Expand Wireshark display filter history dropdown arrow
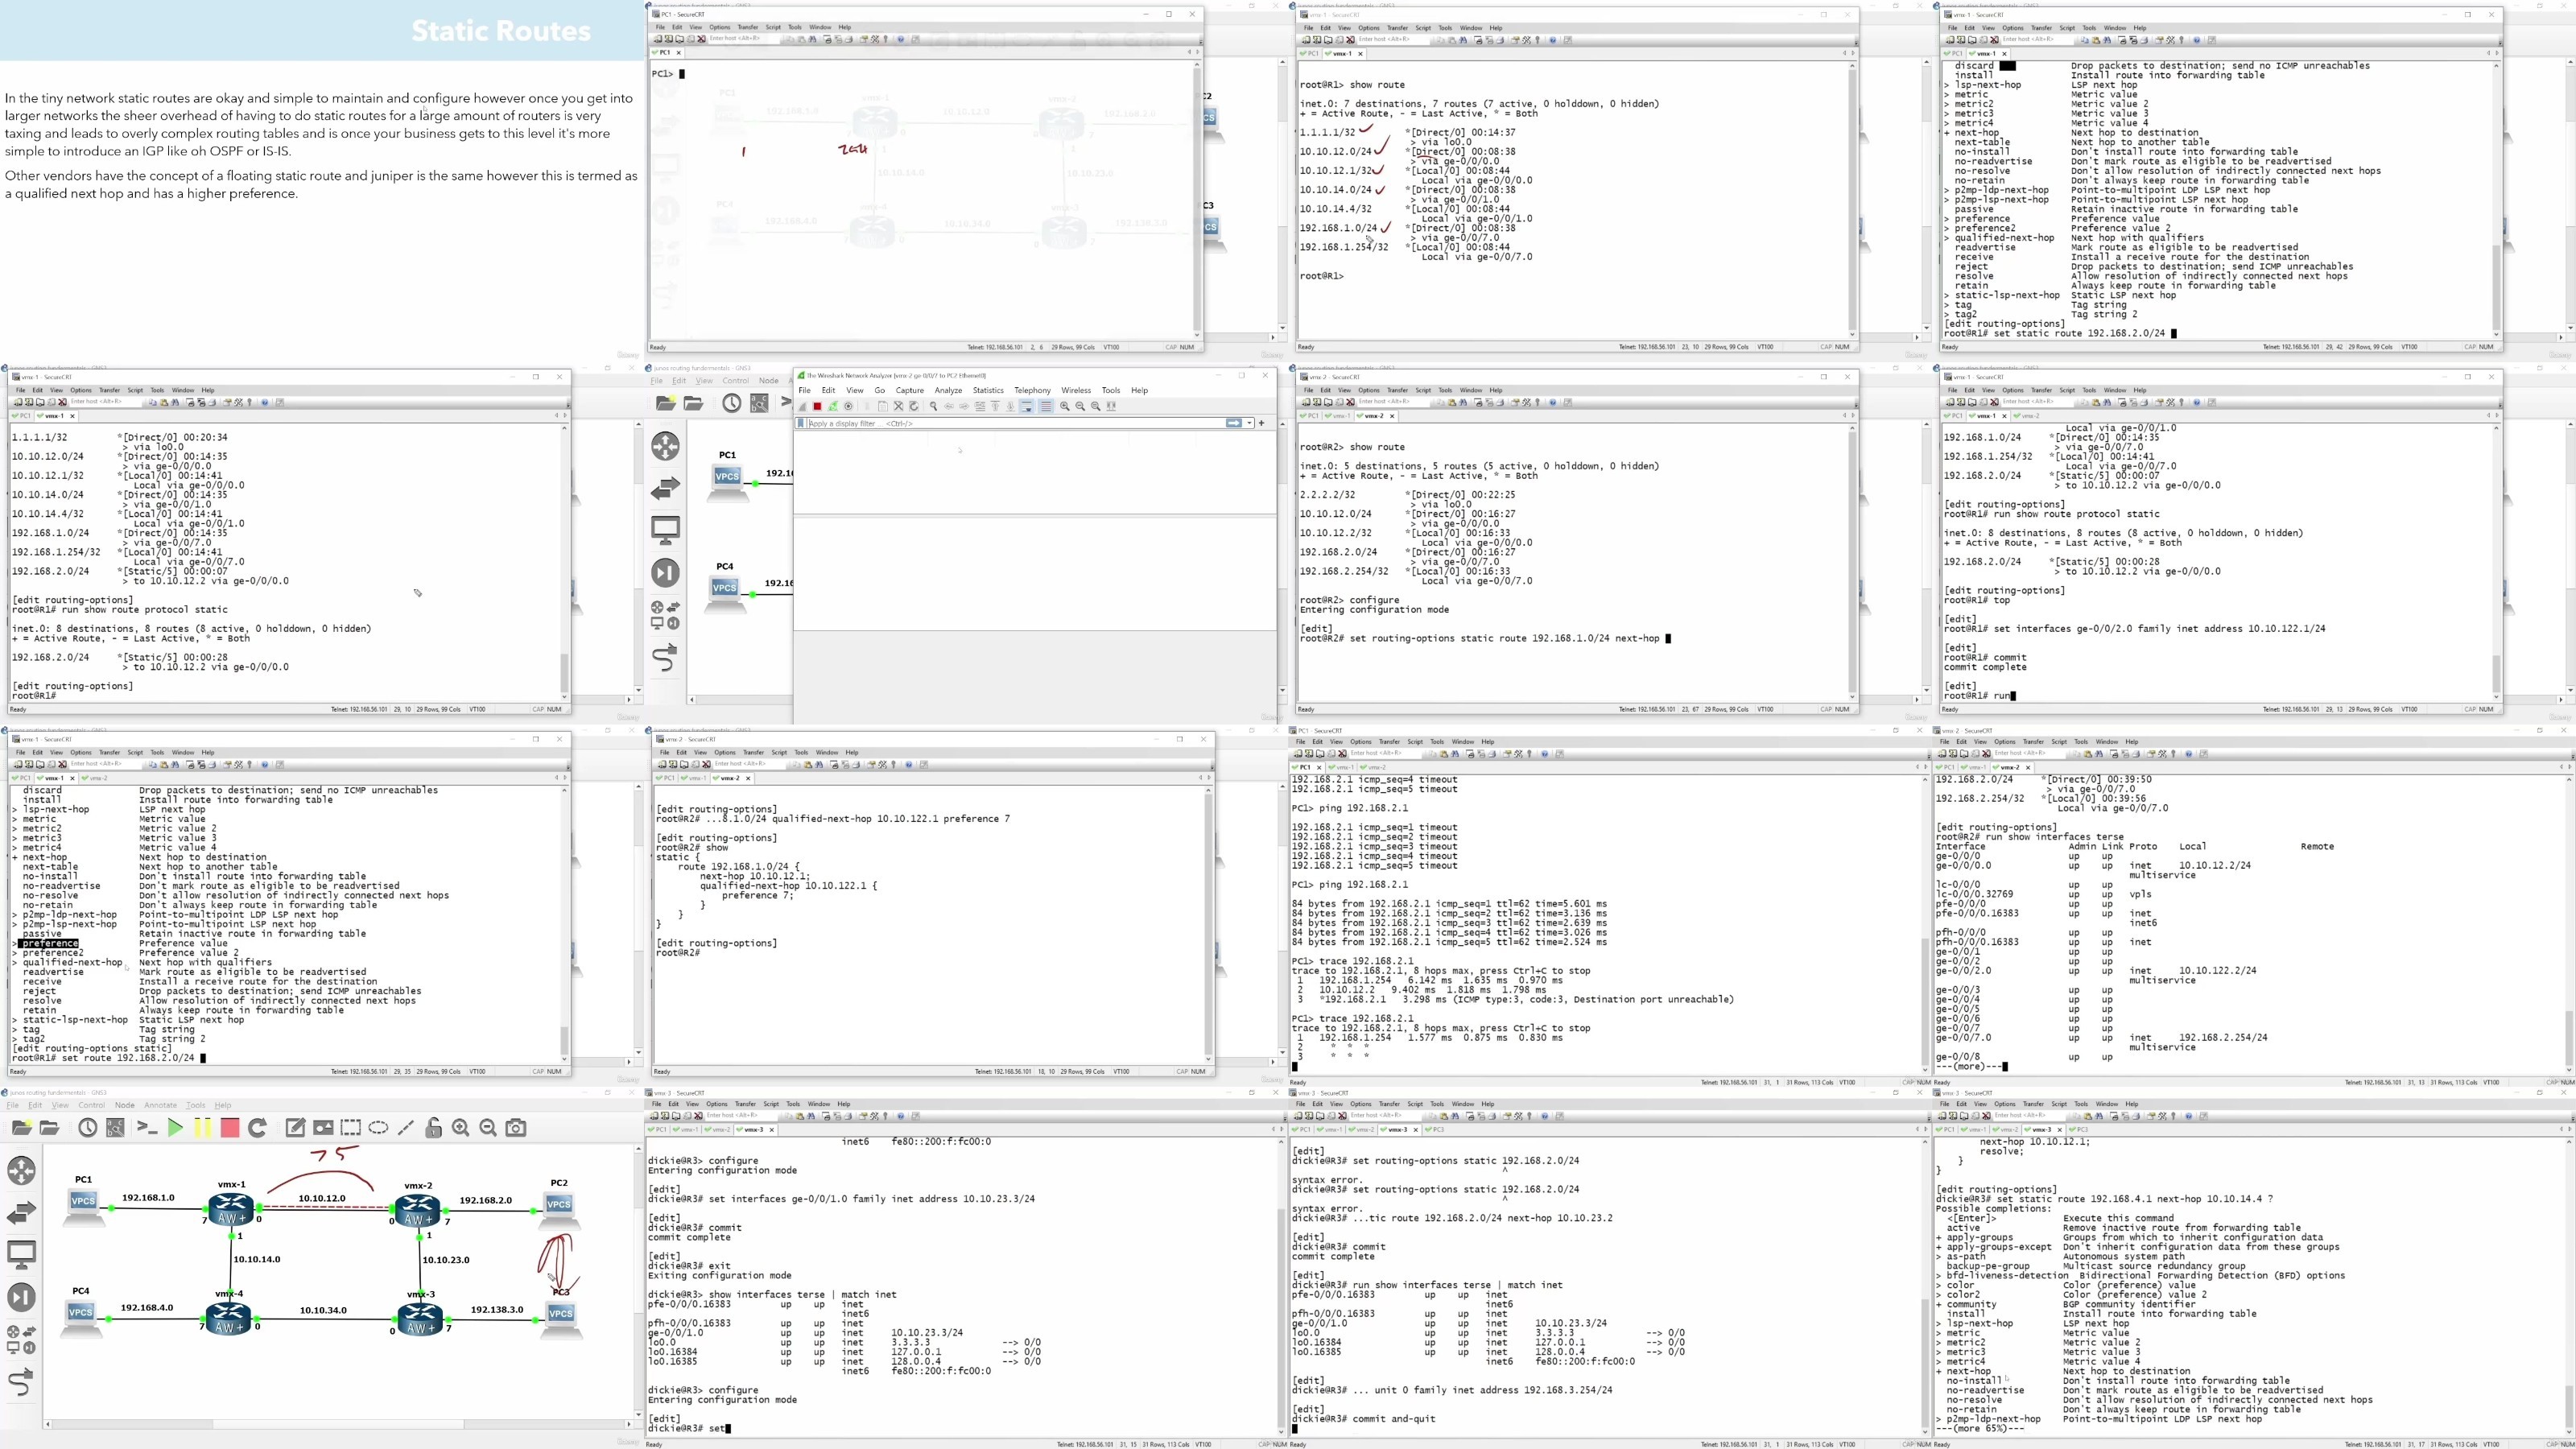Image resolution: width=2576 pixels, height=1449 pixels. pyautogui.click(x=1249, y=424)
